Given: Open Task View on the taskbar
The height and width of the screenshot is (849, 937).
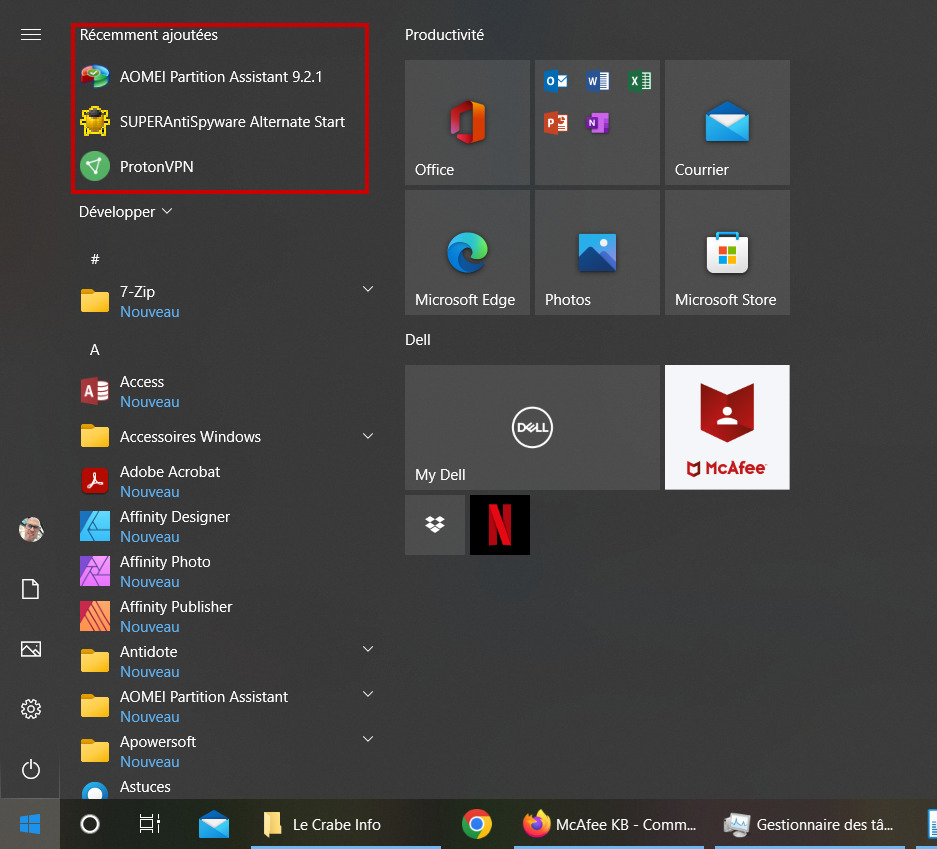Looking at the screenshot, I should tap(149, 824).
